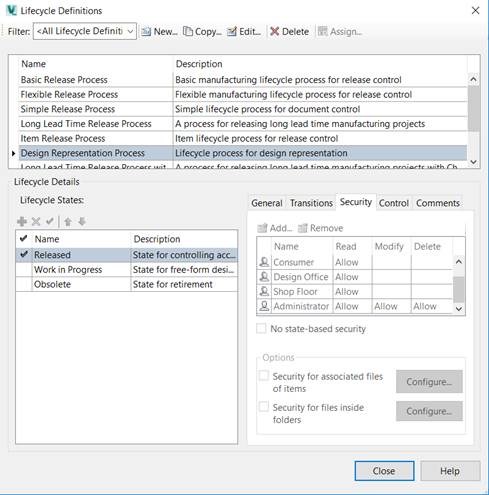Open the Control tab

[x=394, y=203]
